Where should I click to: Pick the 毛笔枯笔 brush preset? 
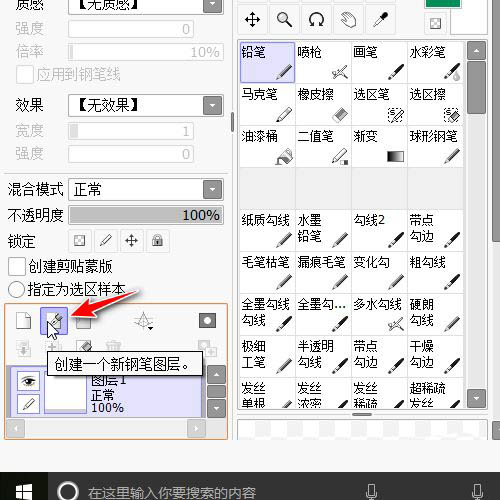tap(267, 273)
